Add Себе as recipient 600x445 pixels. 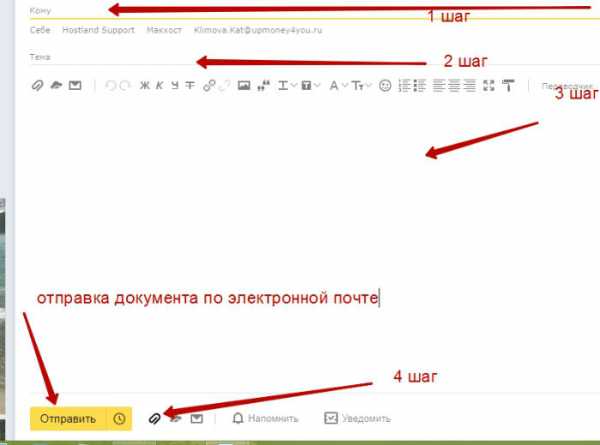pos(40,30)
